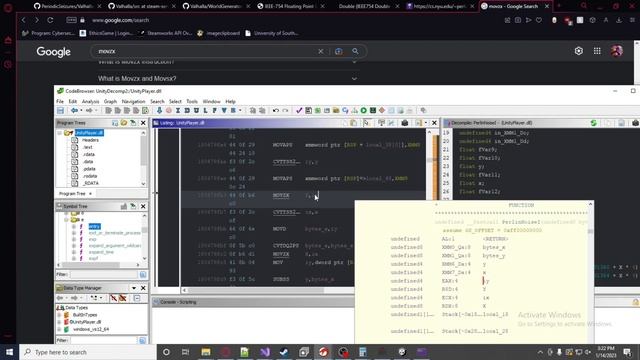Viewport: 640px width, 360px height.
Task: Open Google quick settings gear
Action: (579, 51)
